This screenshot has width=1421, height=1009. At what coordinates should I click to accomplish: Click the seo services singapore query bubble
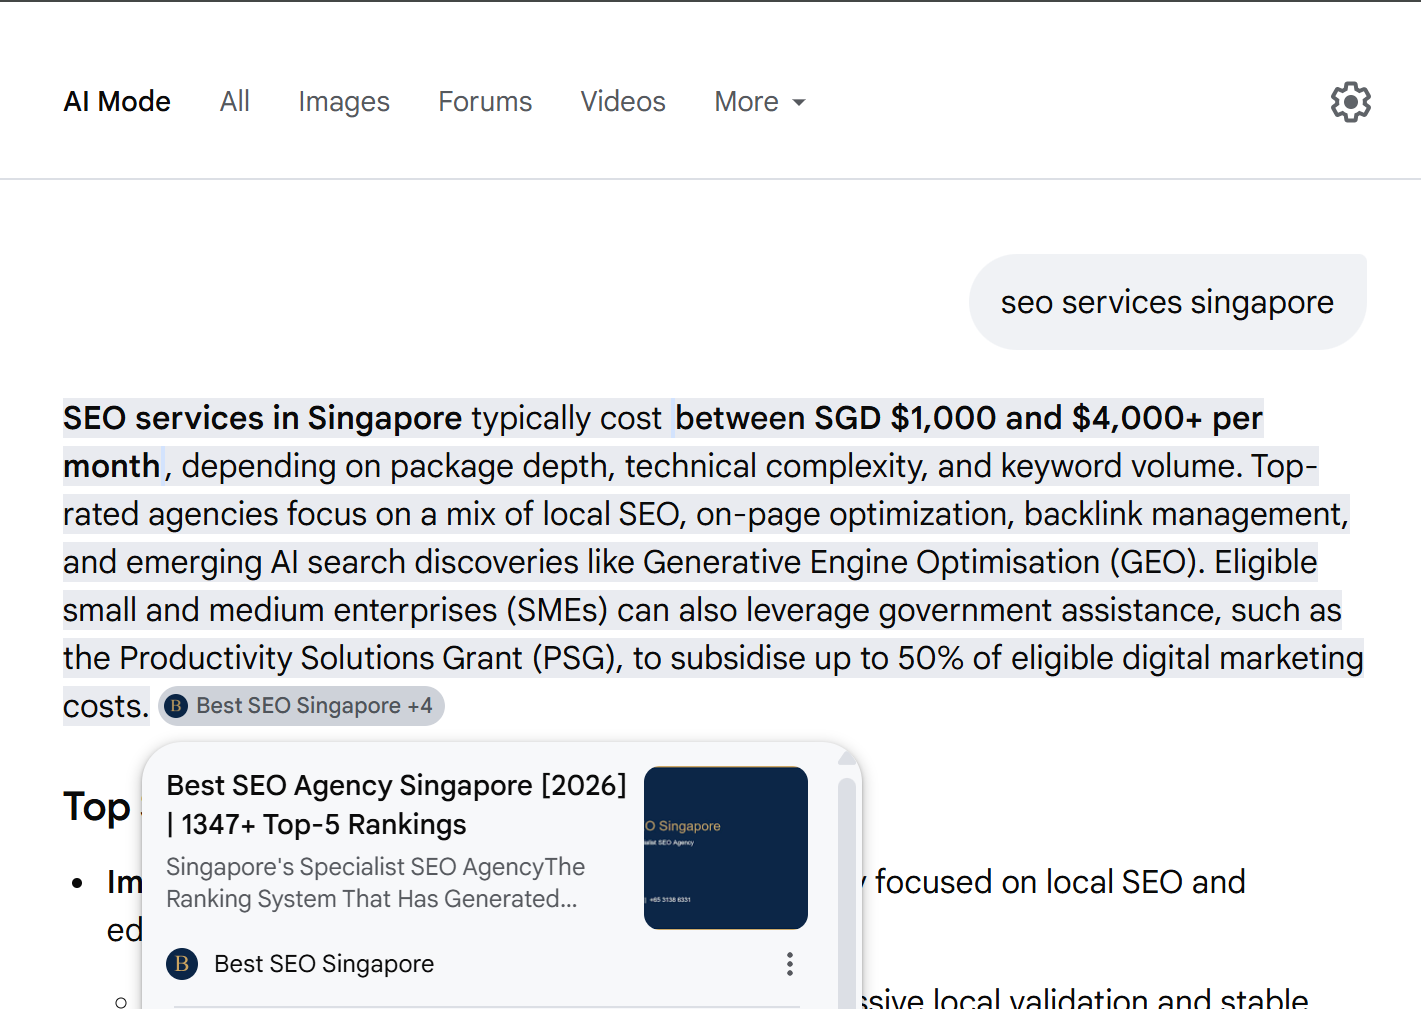point(1167,302)
